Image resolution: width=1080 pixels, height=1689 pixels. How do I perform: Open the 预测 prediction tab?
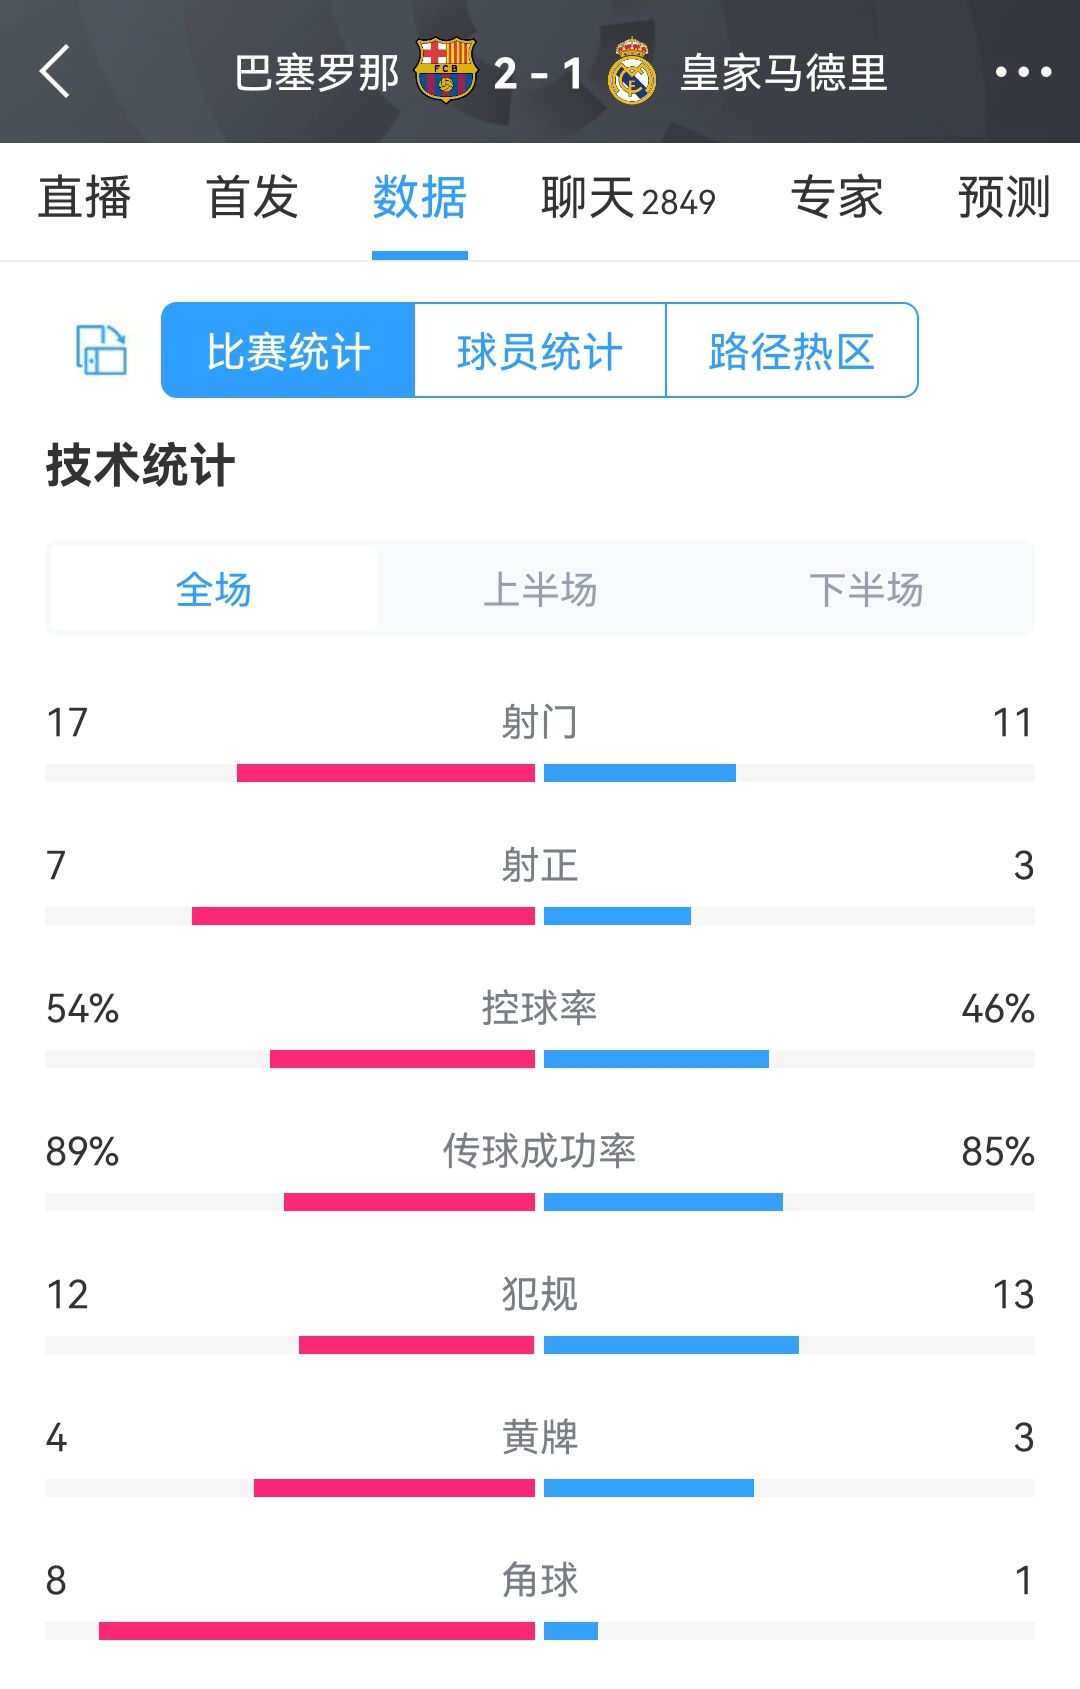tap(1003, 197)
